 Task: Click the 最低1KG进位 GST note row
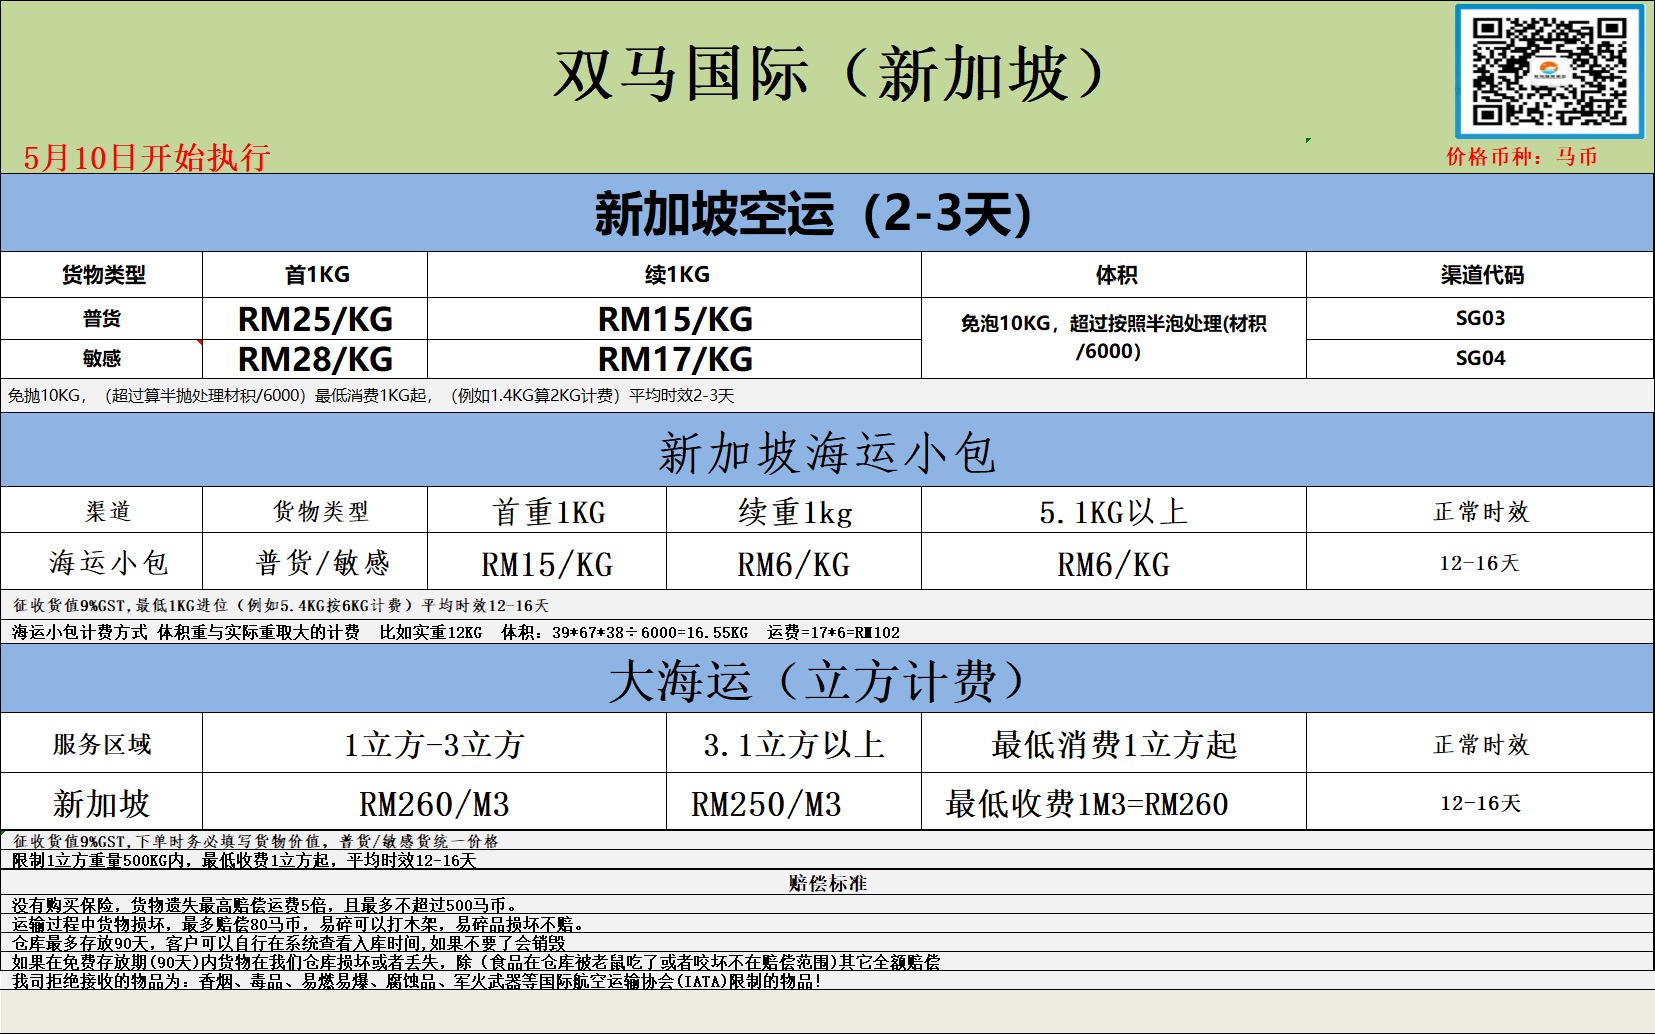[826, 605]
